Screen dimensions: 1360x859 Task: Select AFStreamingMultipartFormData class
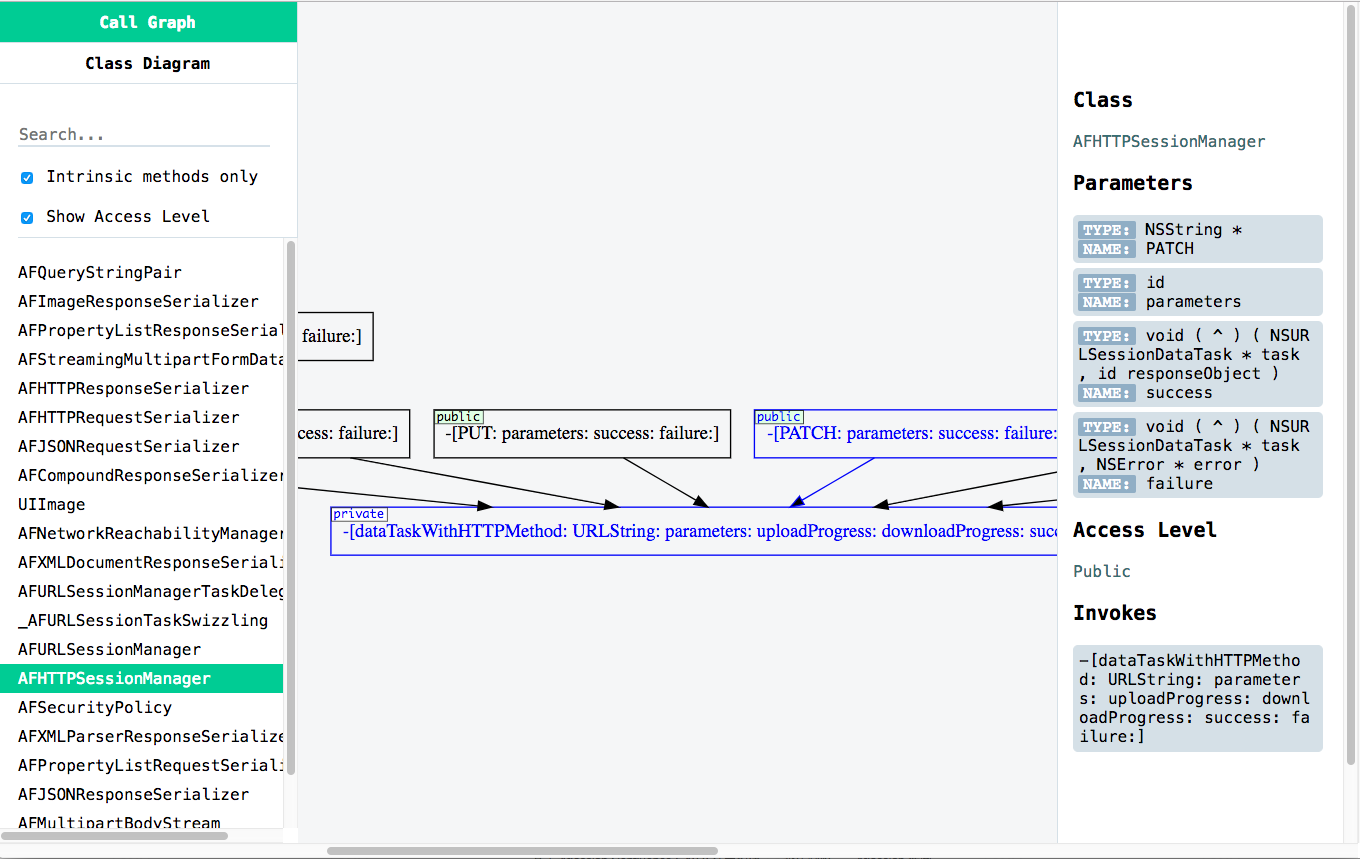click(x=142, y=359)
